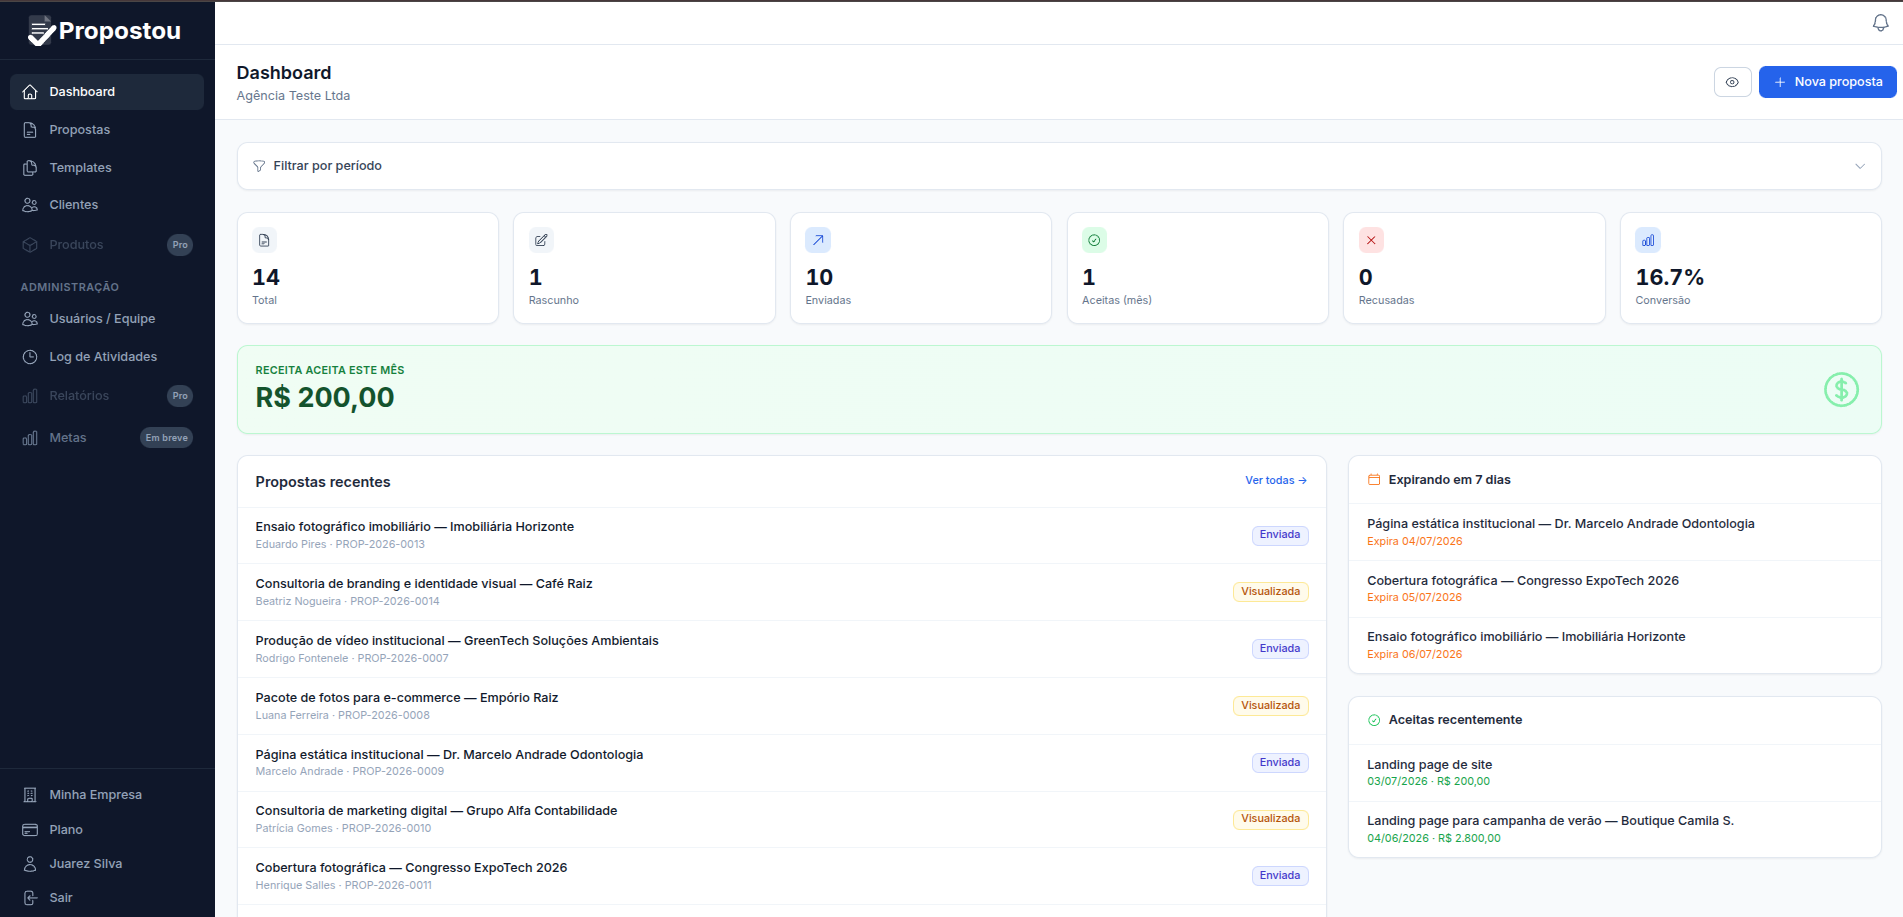Open Minha Empresa settings

pyautogui.click(x=107, y=795)
